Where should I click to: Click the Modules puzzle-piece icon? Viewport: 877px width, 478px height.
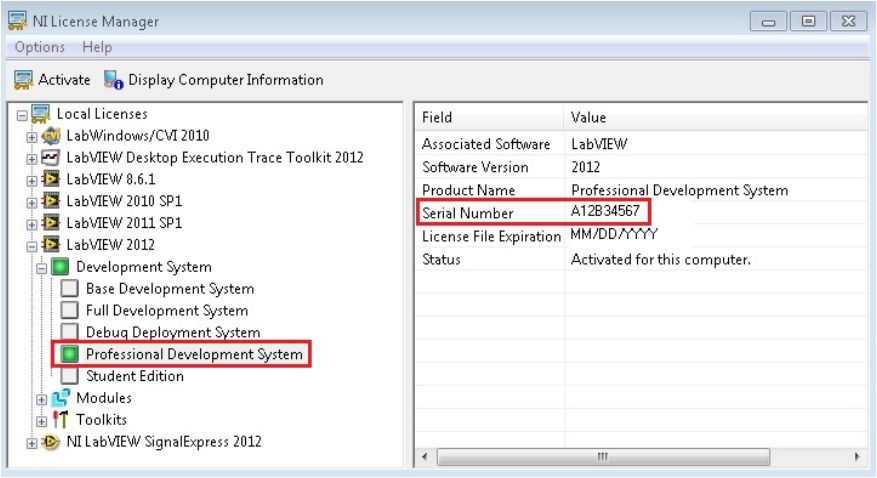61,398
